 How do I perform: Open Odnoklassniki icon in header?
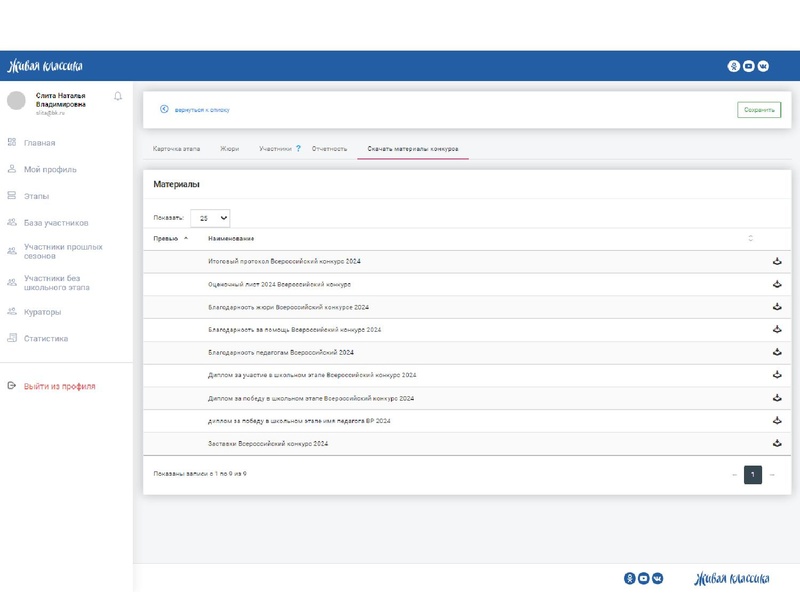click(x=733, y=66)
